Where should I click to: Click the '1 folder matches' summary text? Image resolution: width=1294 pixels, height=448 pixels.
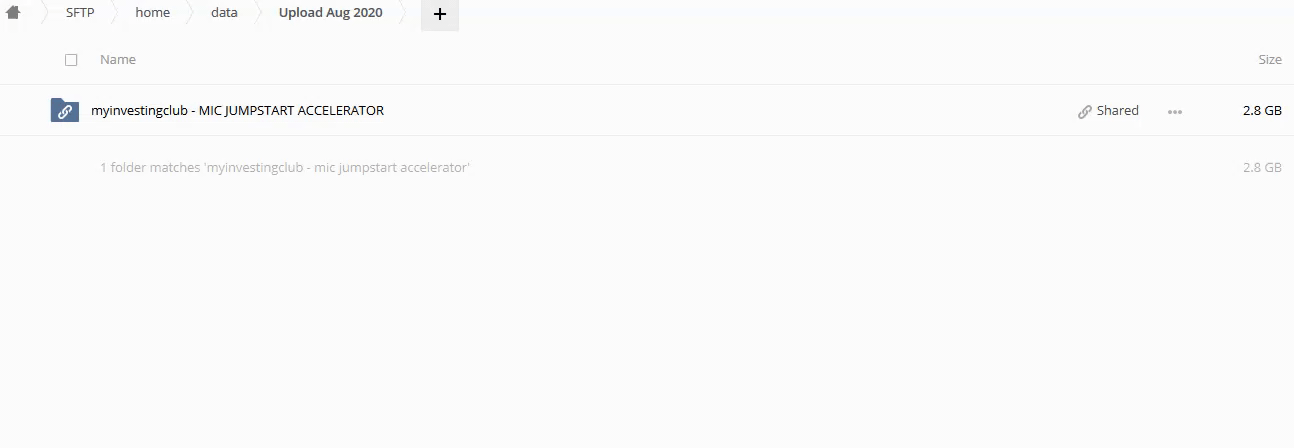click(285, 168)
